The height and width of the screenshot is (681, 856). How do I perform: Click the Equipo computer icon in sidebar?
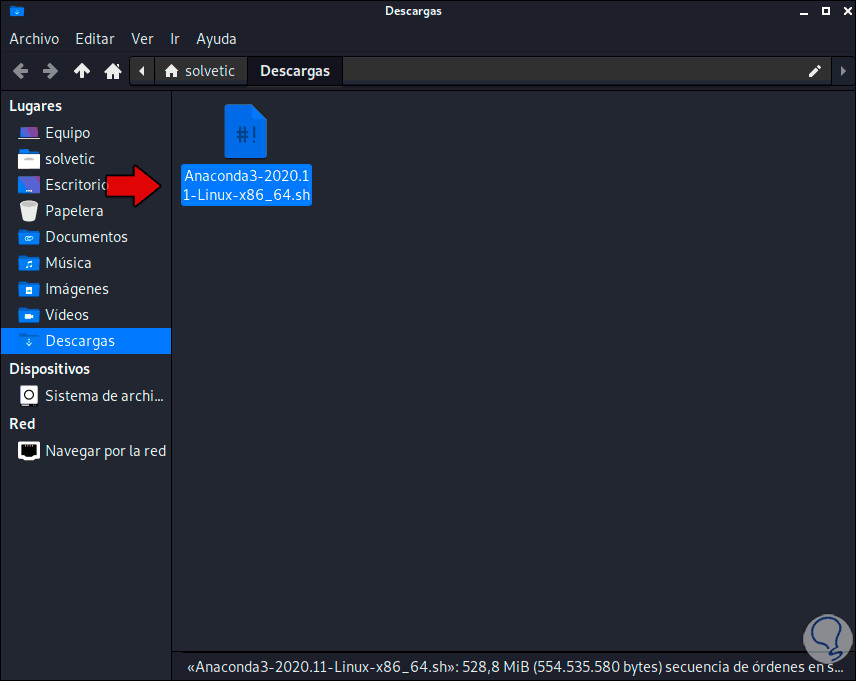coord(29,133)
